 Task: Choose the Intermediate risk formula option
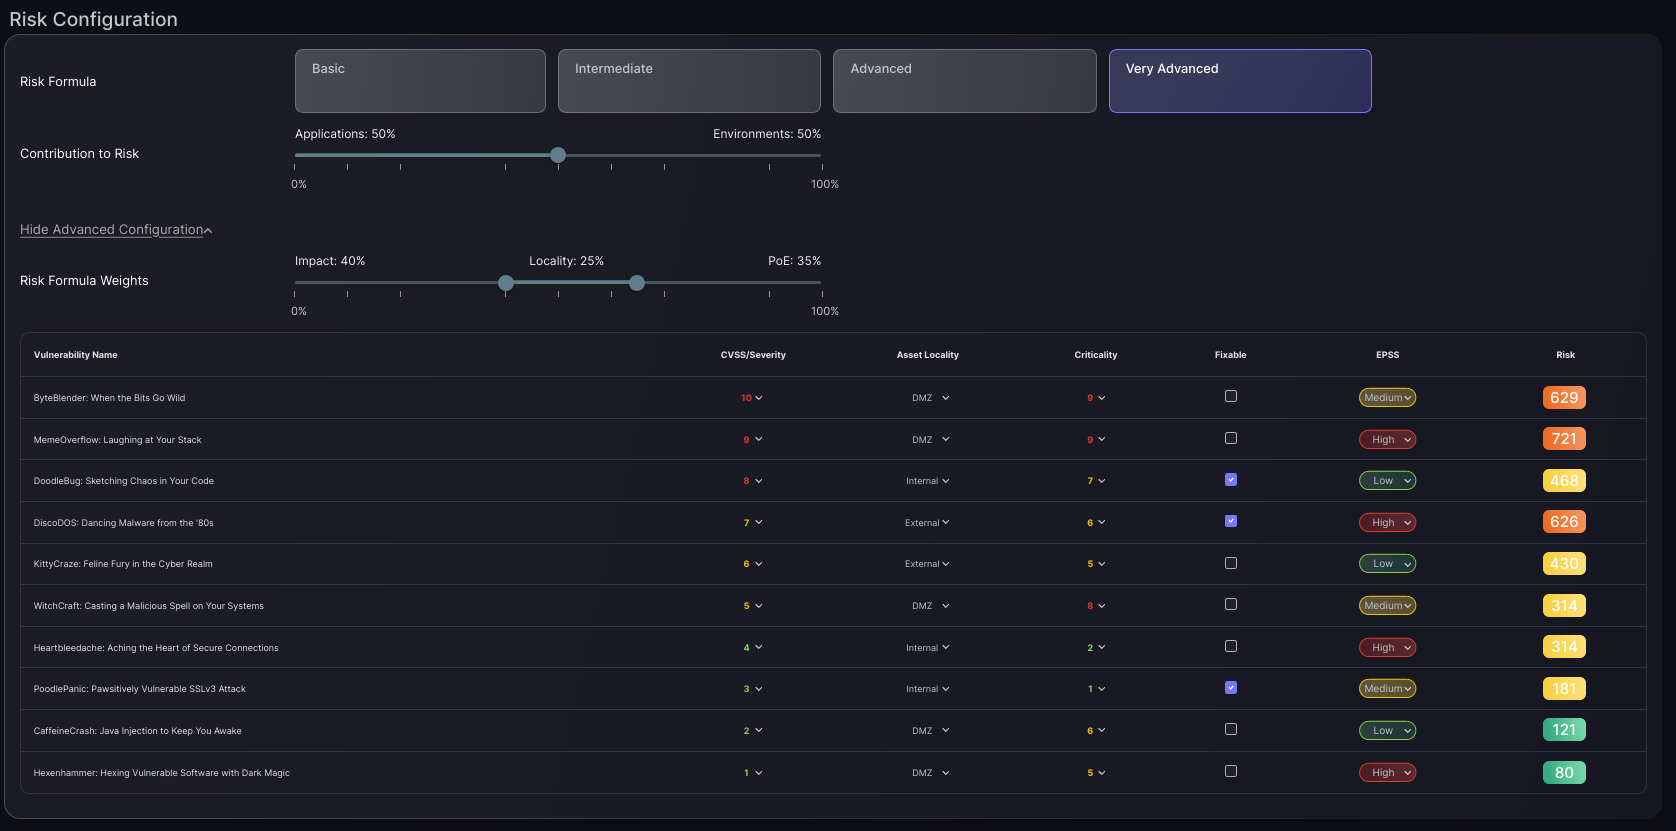click(x=689, y=81)
